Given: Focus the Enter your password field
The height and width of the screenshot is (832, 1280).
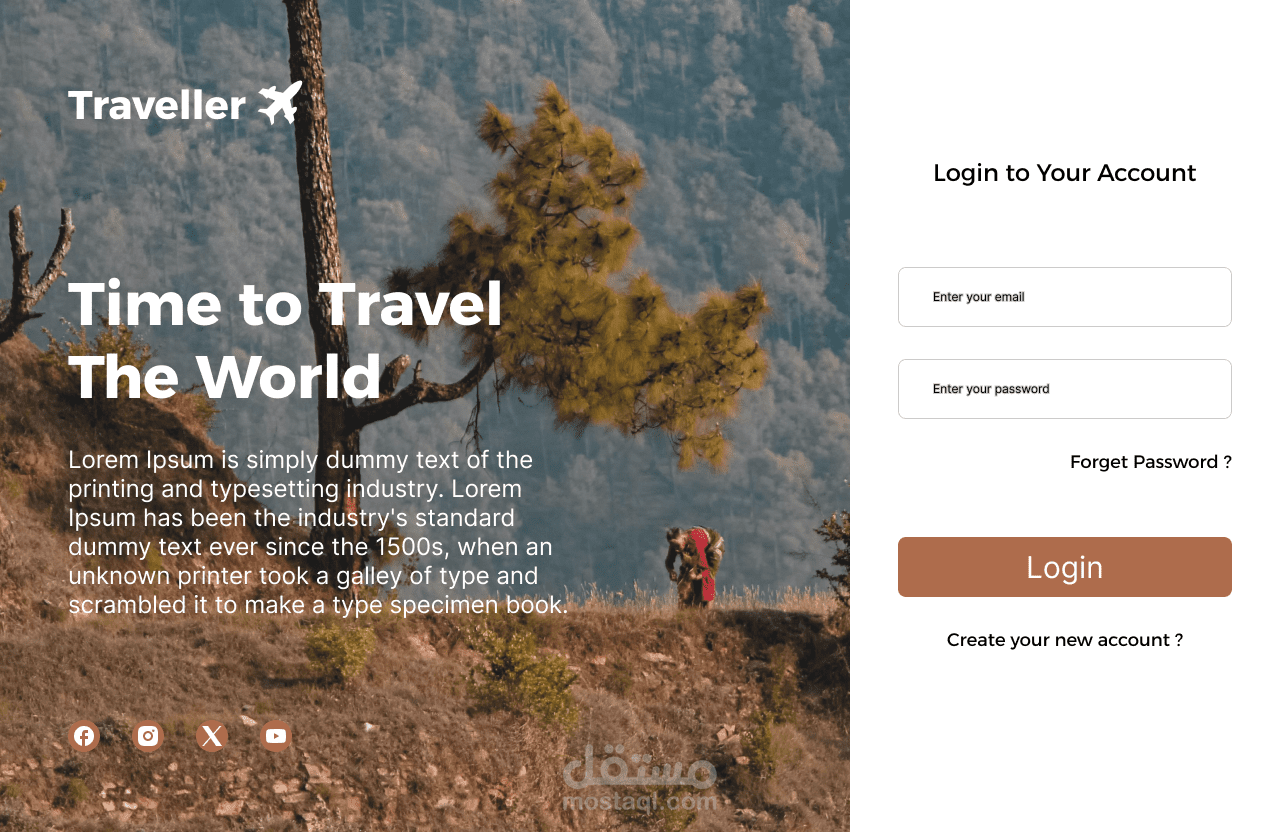Looking at the screenshot, I should 1064,389.
